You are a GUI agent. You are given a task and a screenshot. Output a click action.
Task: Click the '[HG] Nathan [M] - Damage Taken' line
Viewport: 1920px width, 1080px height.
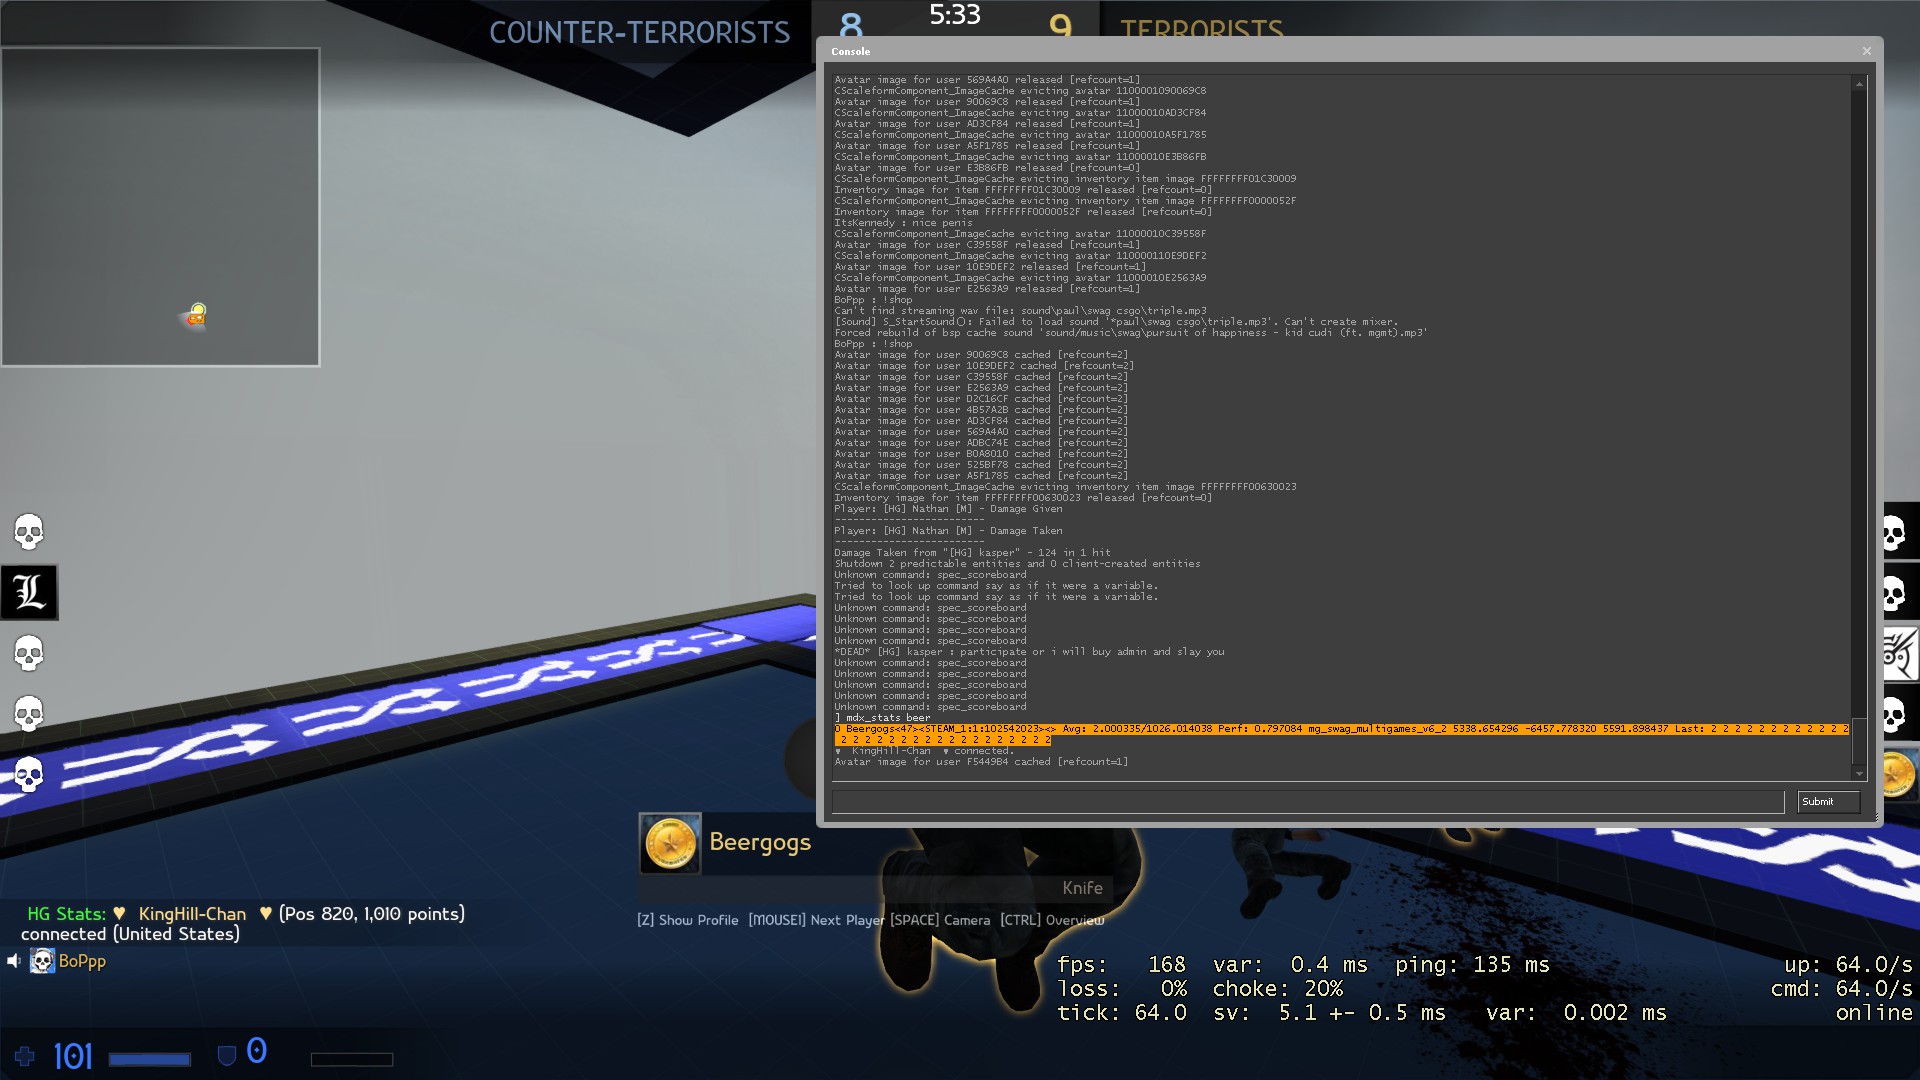tap(949, 531)
